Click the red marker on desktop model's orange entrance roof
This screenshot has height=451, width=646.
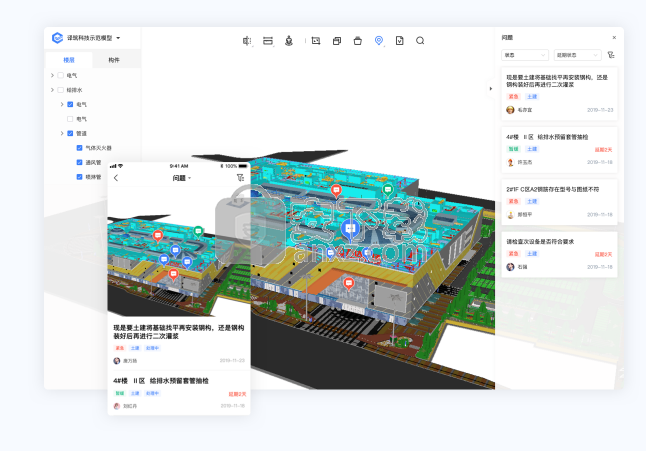click(349, 283)
